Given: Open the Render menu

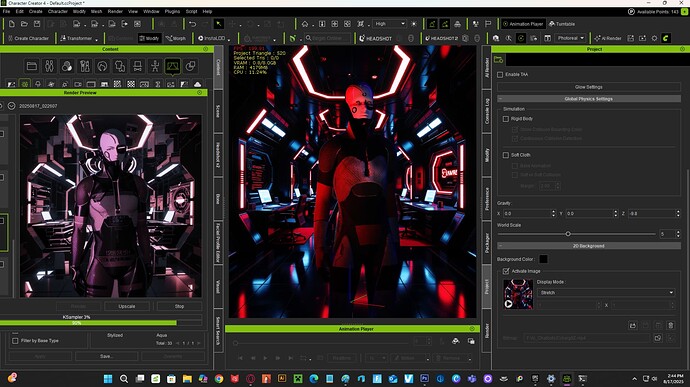Looking at the screenshot, I should click(115, 11).
